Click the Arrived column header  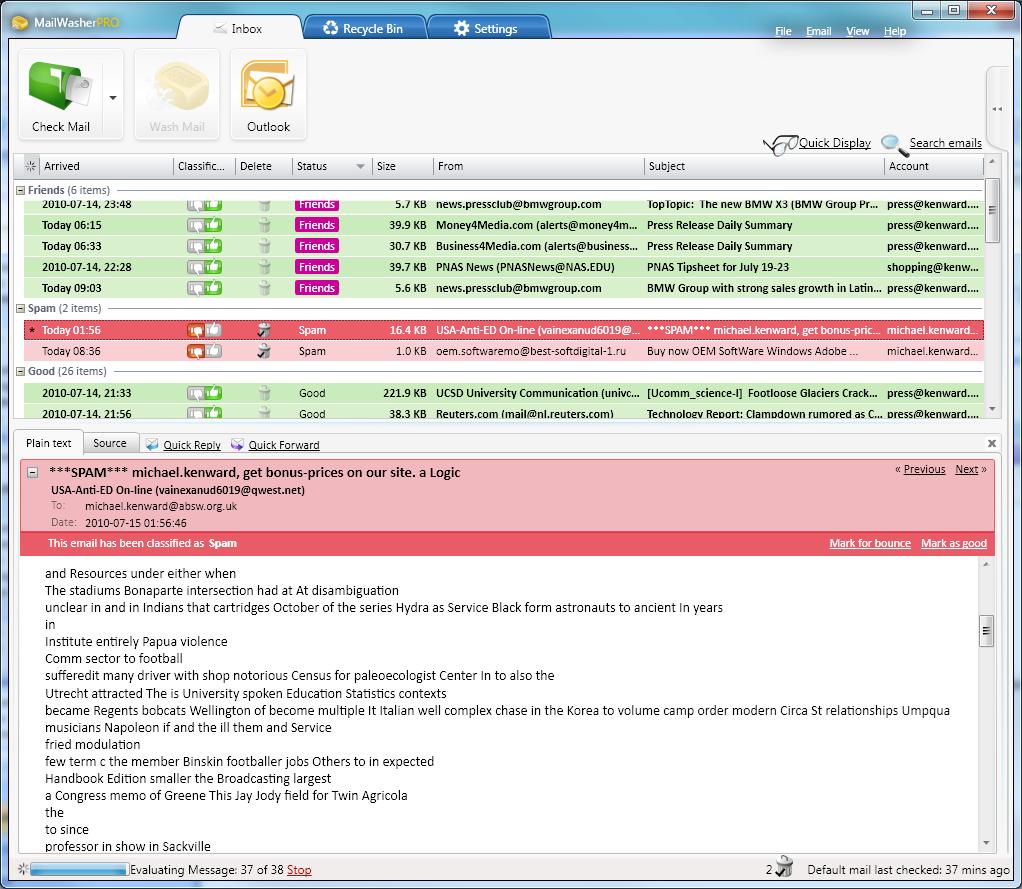click(106, 166)
